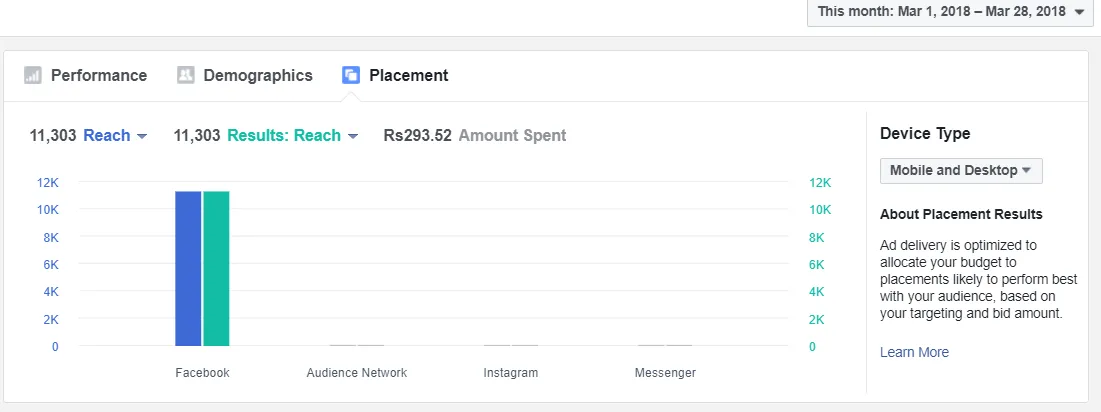Viewport: 1101px width, 412px height.
Task: Open the Learn More link
Action: coord(914,352)
